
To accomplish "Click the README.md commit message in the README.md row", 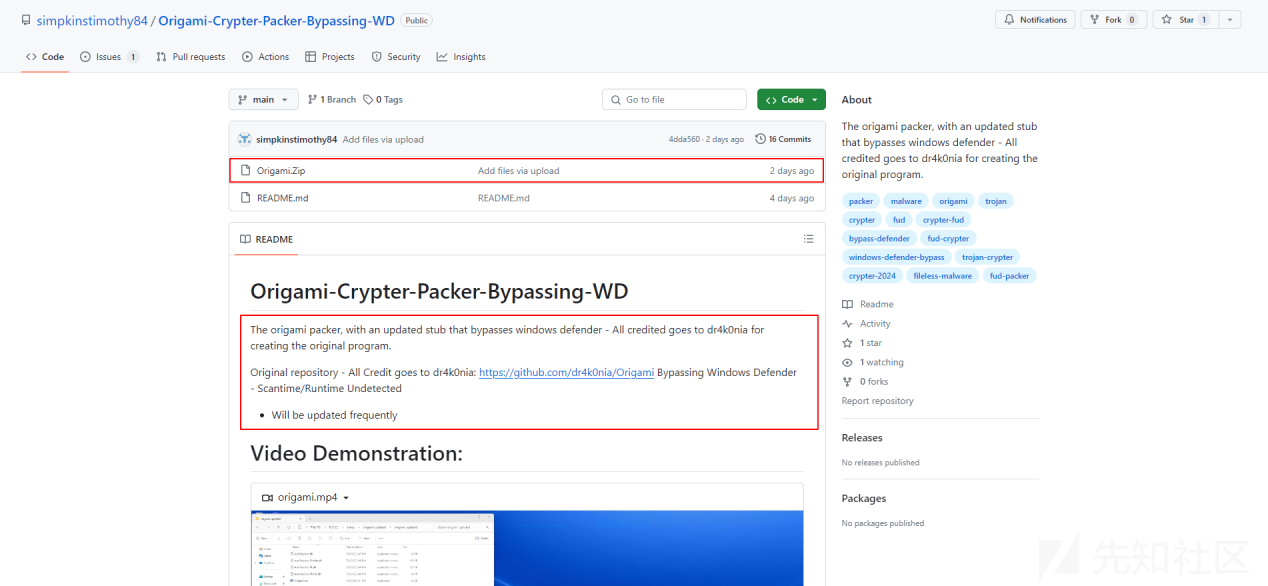I will 504,198.
